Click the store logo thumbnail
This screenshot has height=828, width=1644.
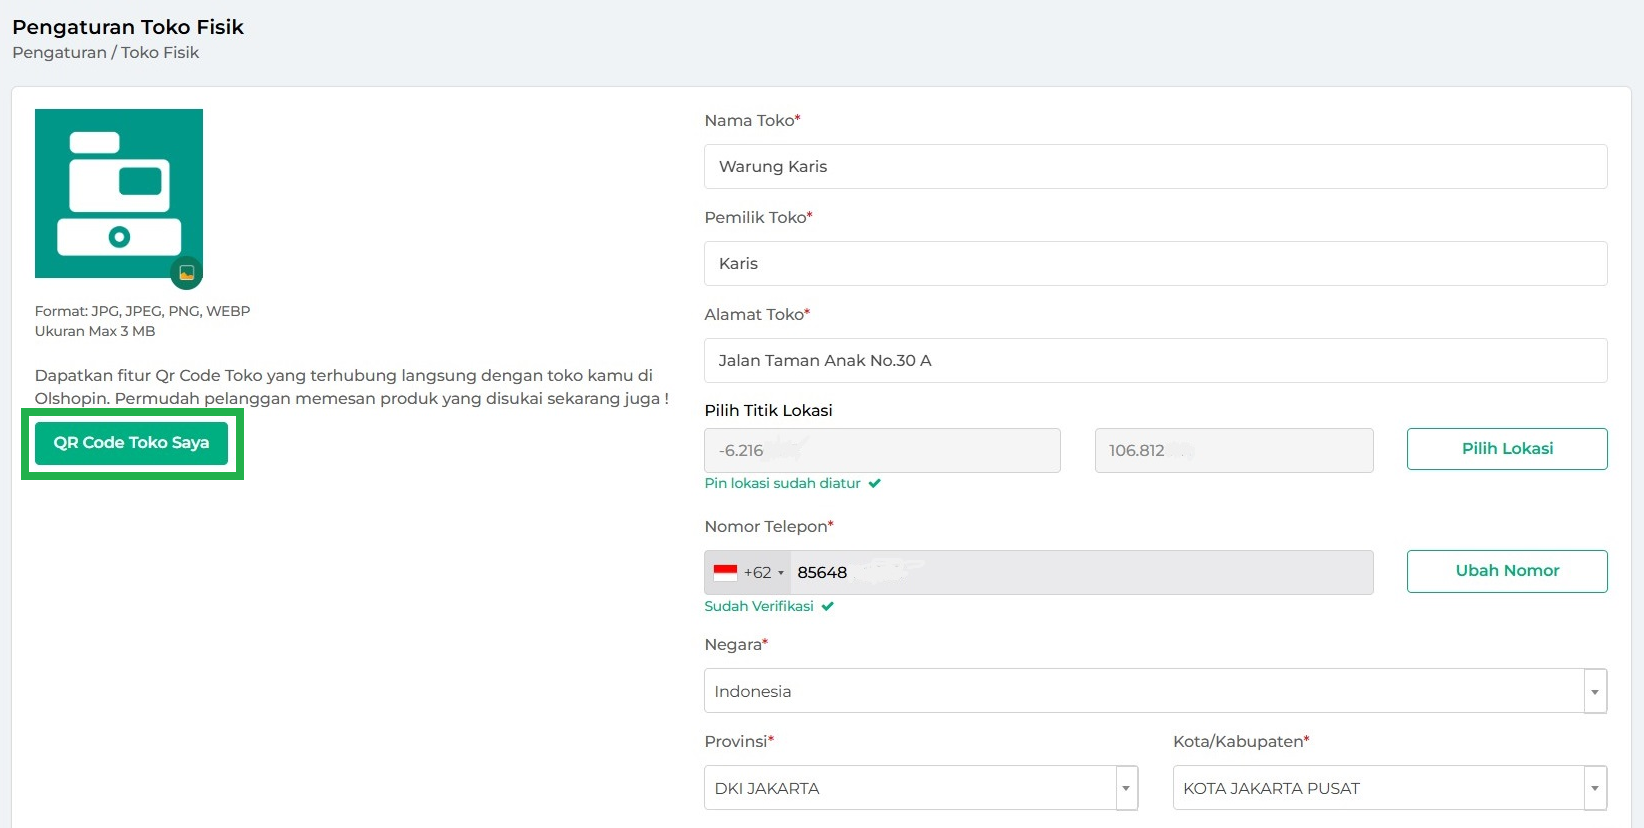point(118,192)
